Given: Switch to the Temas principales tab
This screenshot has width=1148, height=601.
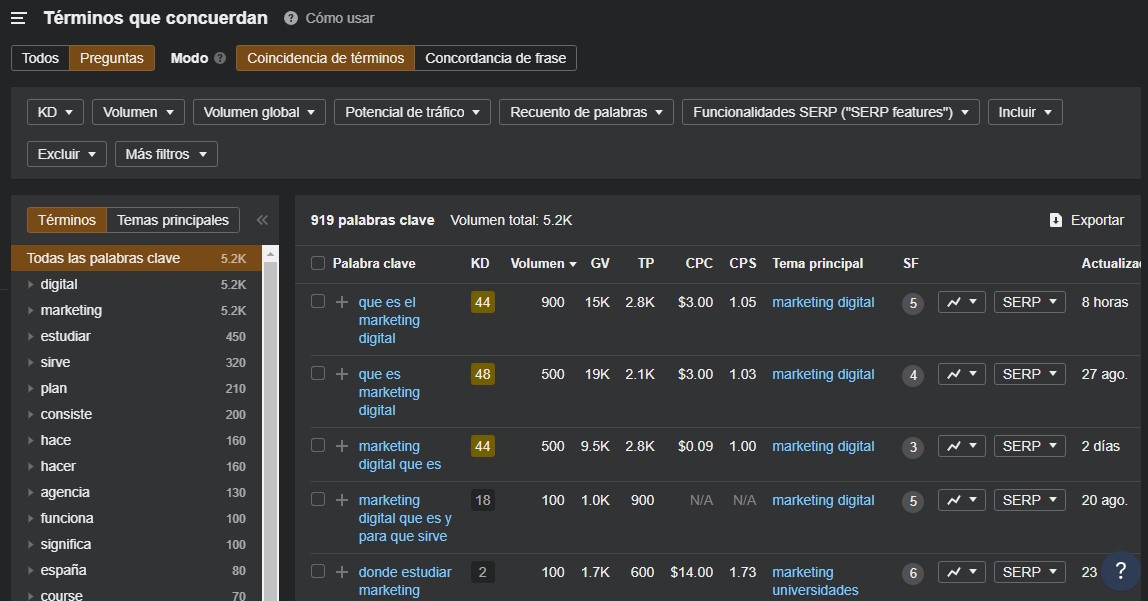Looking at the screenshot, I should 173,220.
